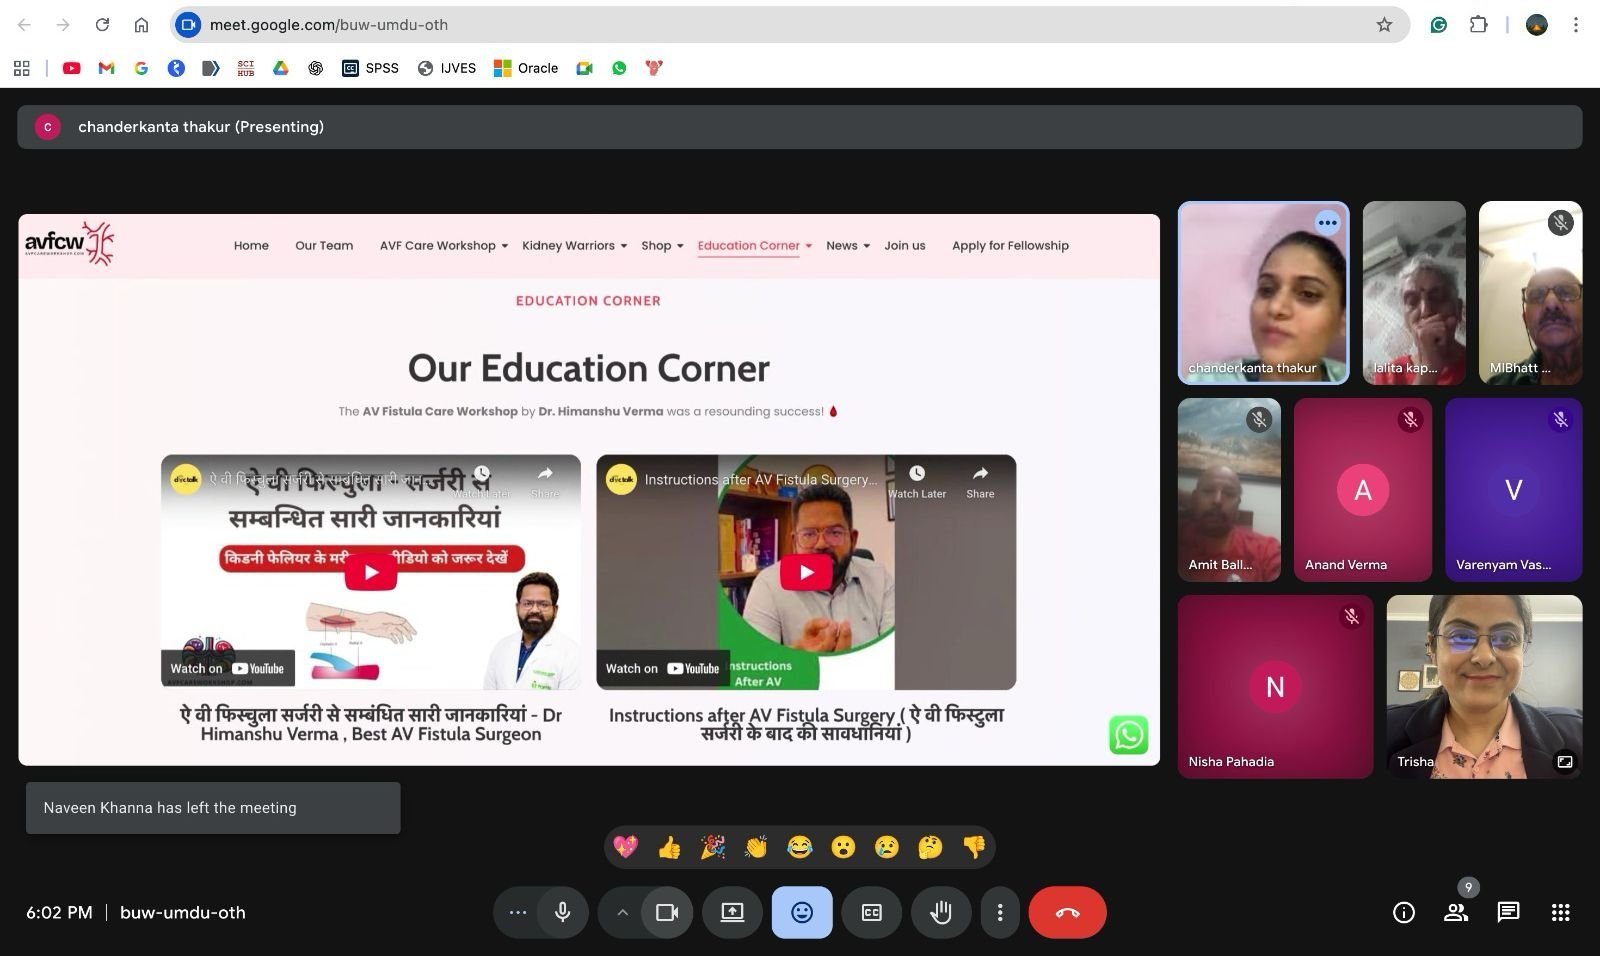1600x956 pixels.
Task: Click the Present now share screen icon
Action: 732,912
